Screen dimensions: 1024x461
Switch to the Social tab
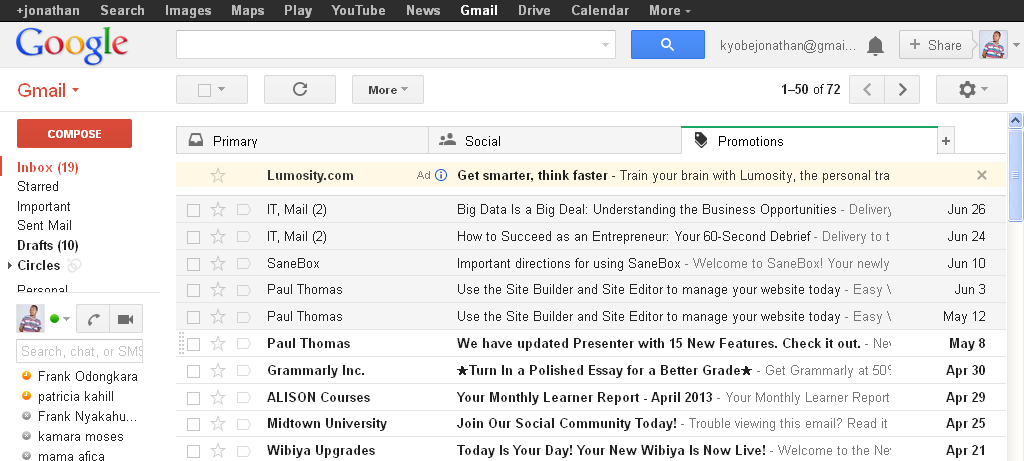point(554,141)
